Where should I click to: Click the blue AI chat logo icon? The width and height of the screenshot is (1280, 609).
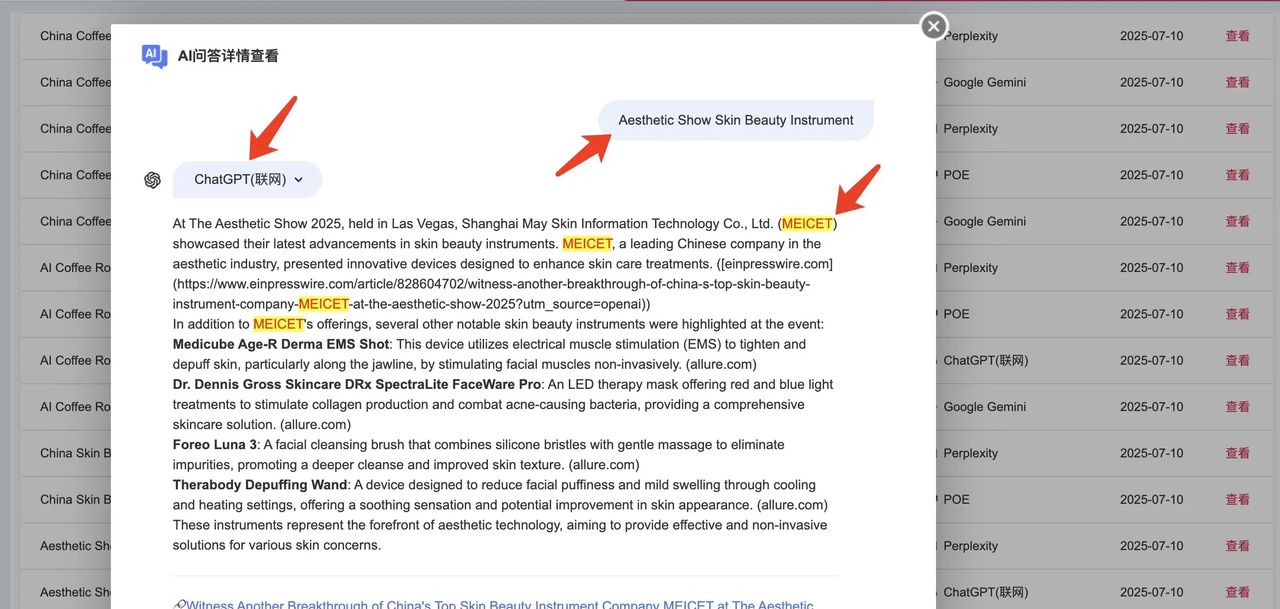point(154,56)
